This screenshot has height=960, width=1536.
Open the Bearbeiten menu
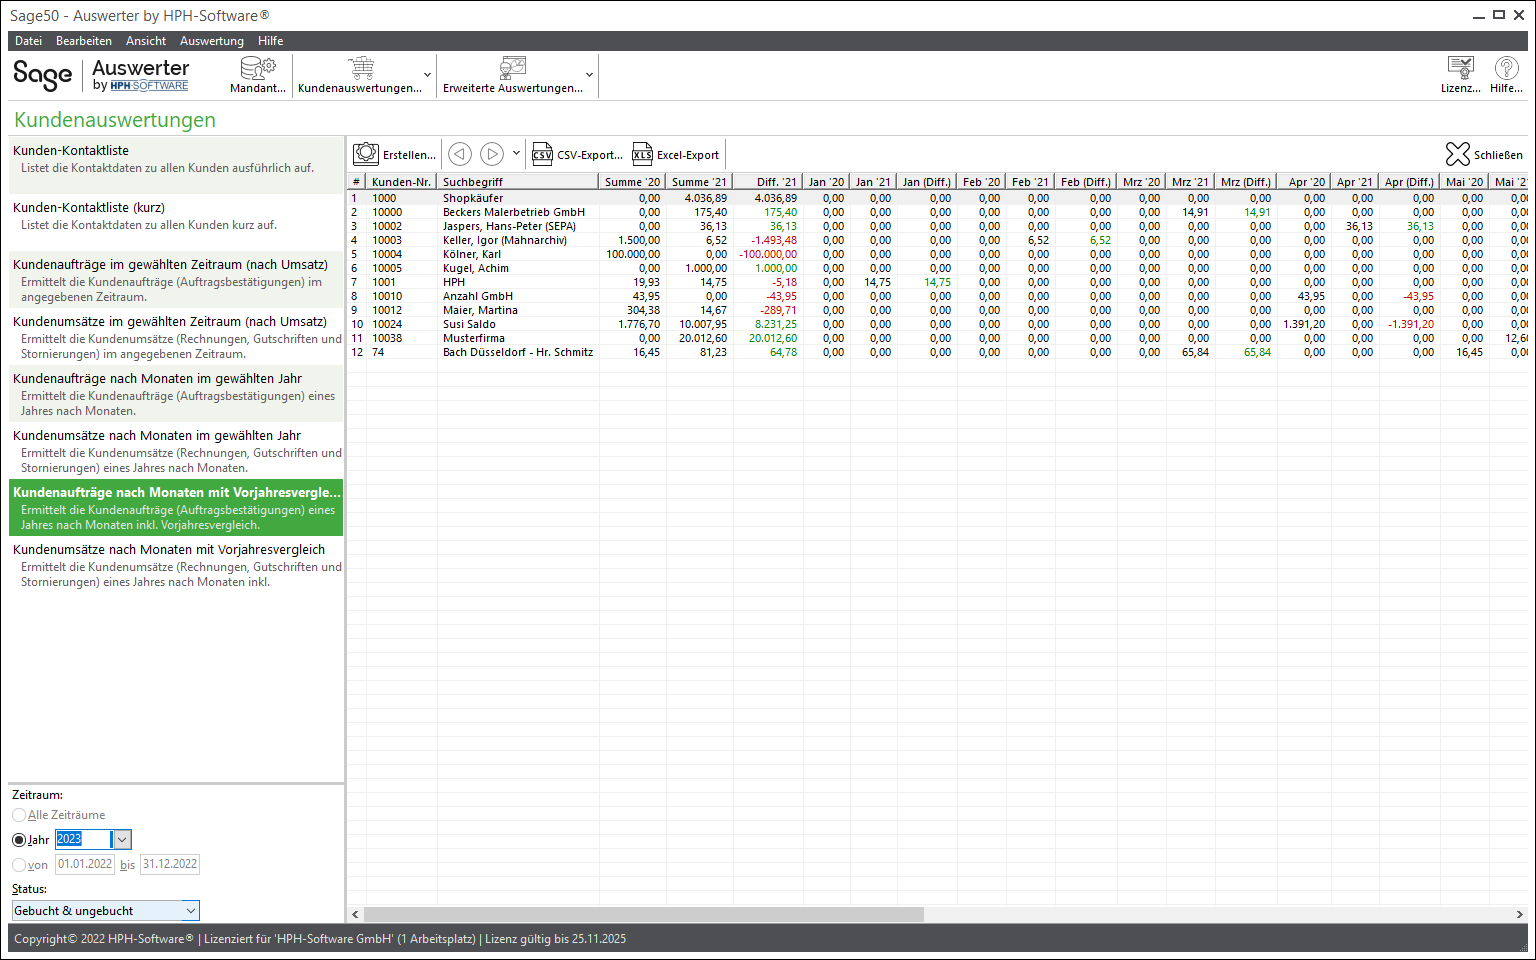(84, 41)
